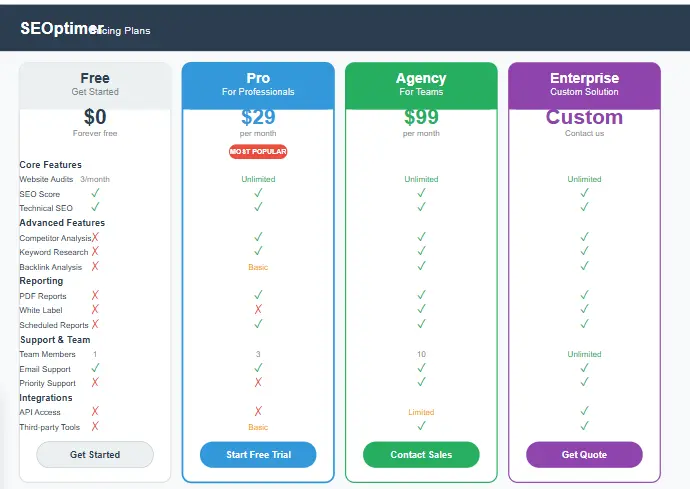Screen dimensions: 690x489
Task: Click the Contact Sales button
Action: click(421, 455)
